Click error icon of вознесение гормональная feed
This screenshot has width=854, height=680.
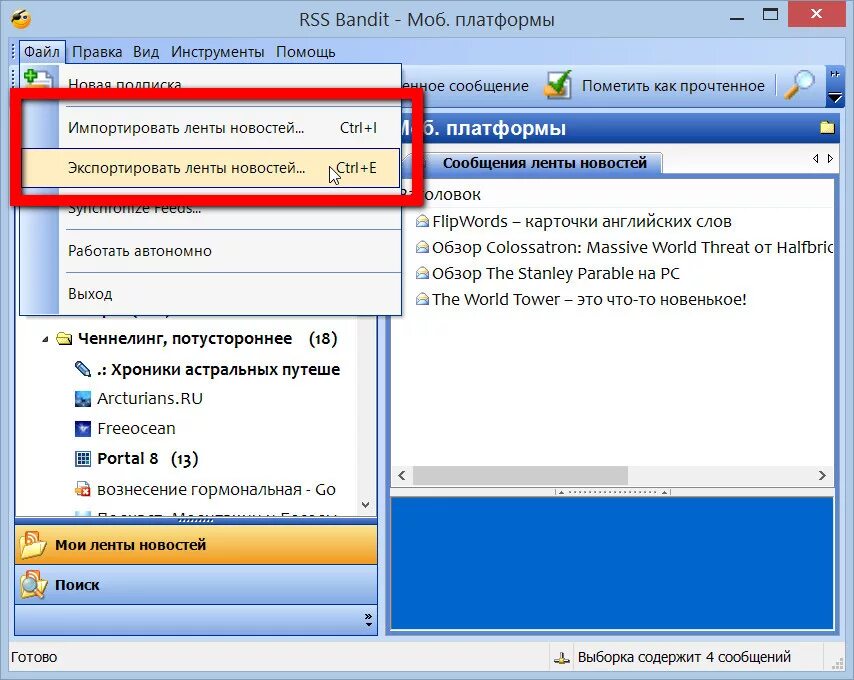point(83,489)
